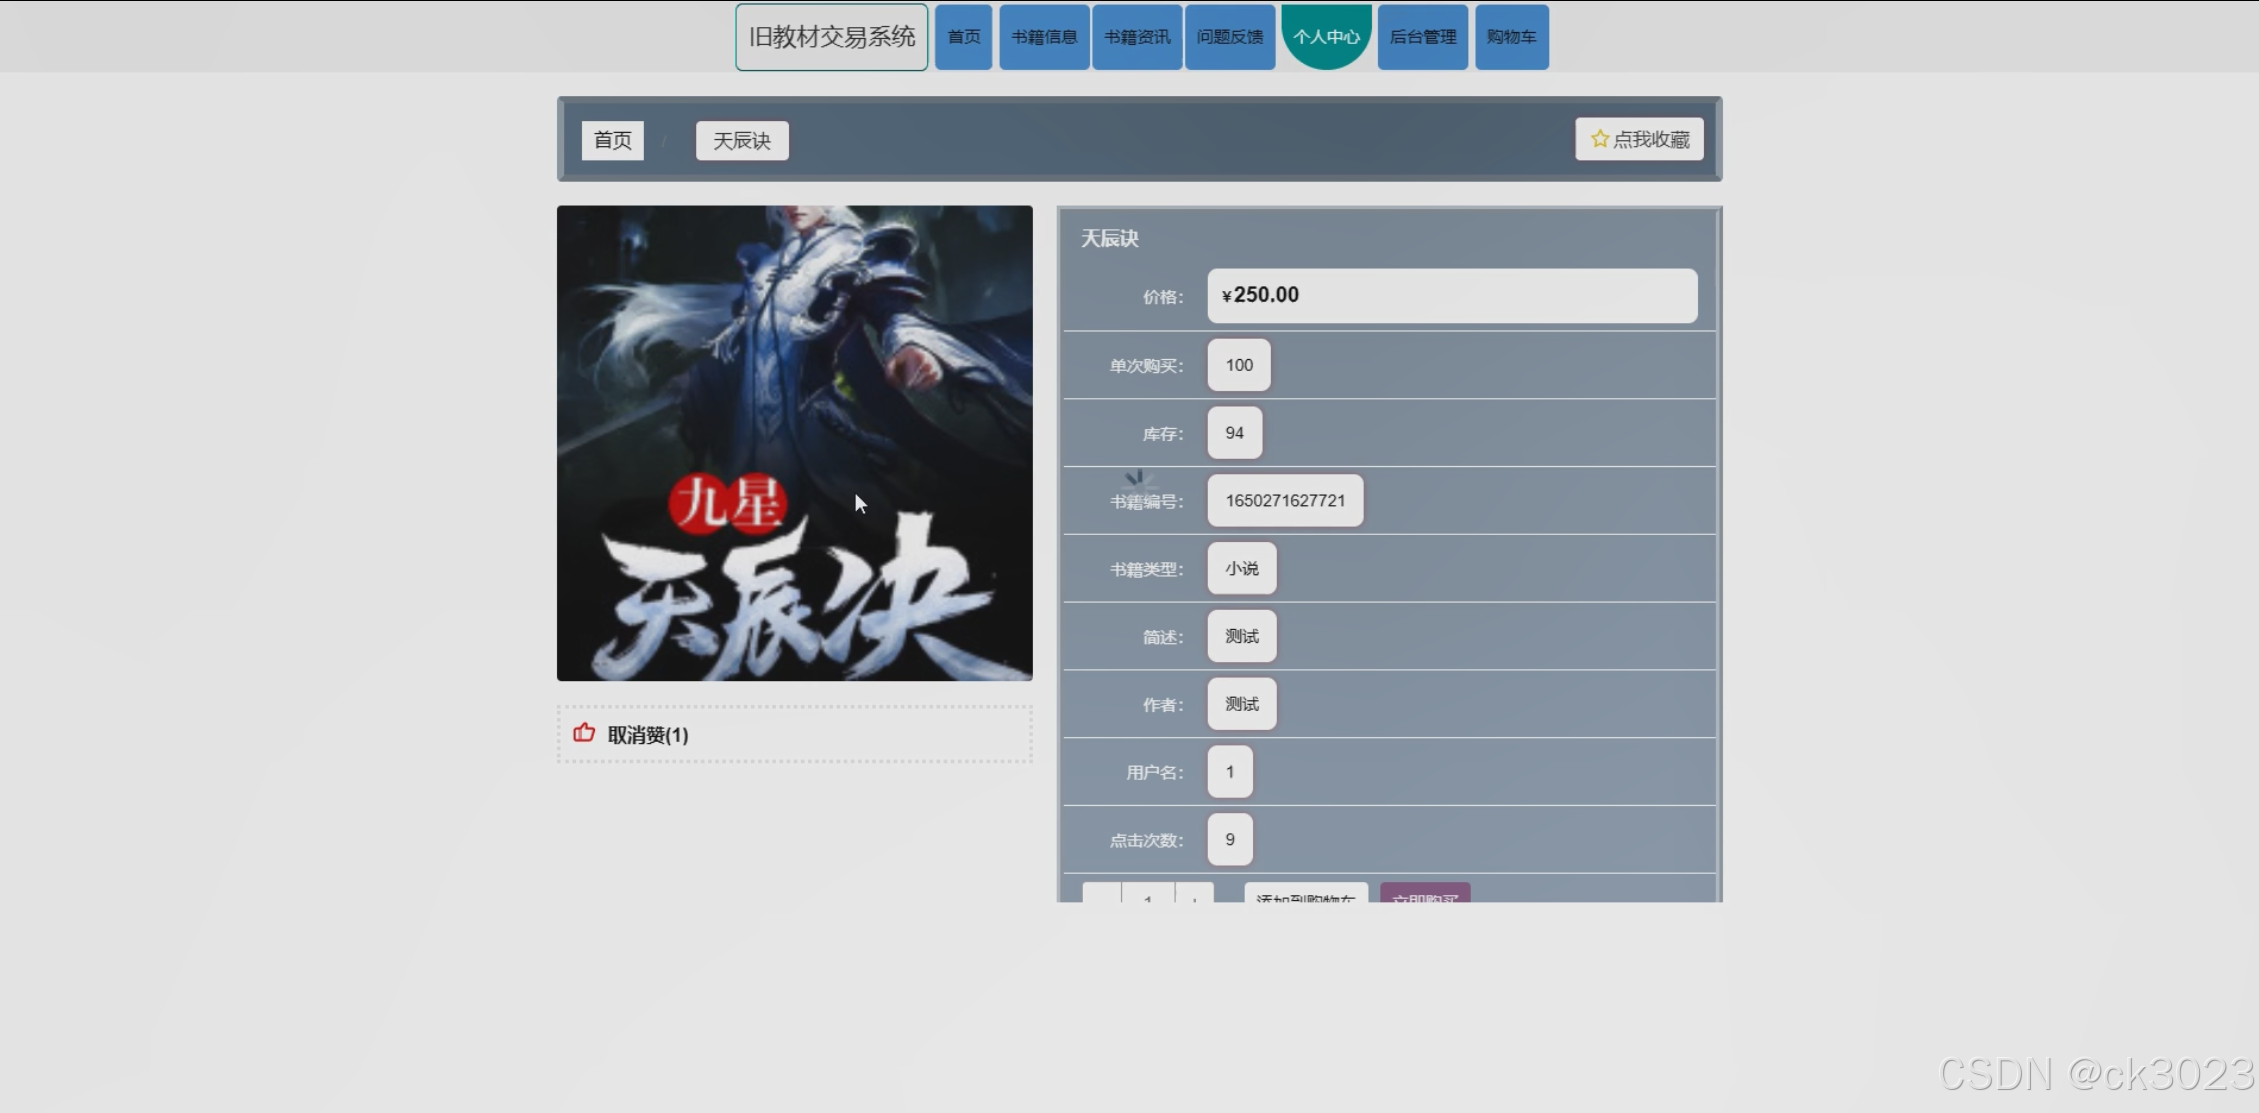Decrease purchase quantity with minus stepper
Screen dimensions: 2259x1113
click(1101, 894)
